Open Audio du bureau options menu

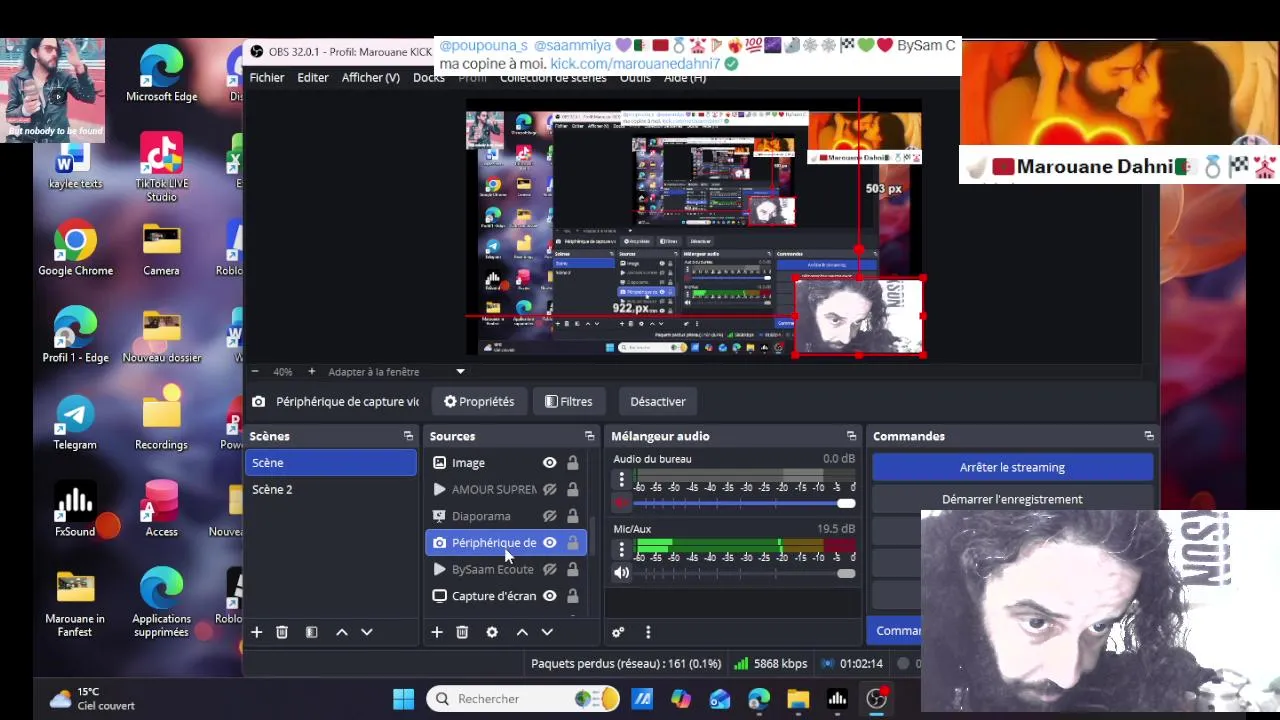click(621, 479)
